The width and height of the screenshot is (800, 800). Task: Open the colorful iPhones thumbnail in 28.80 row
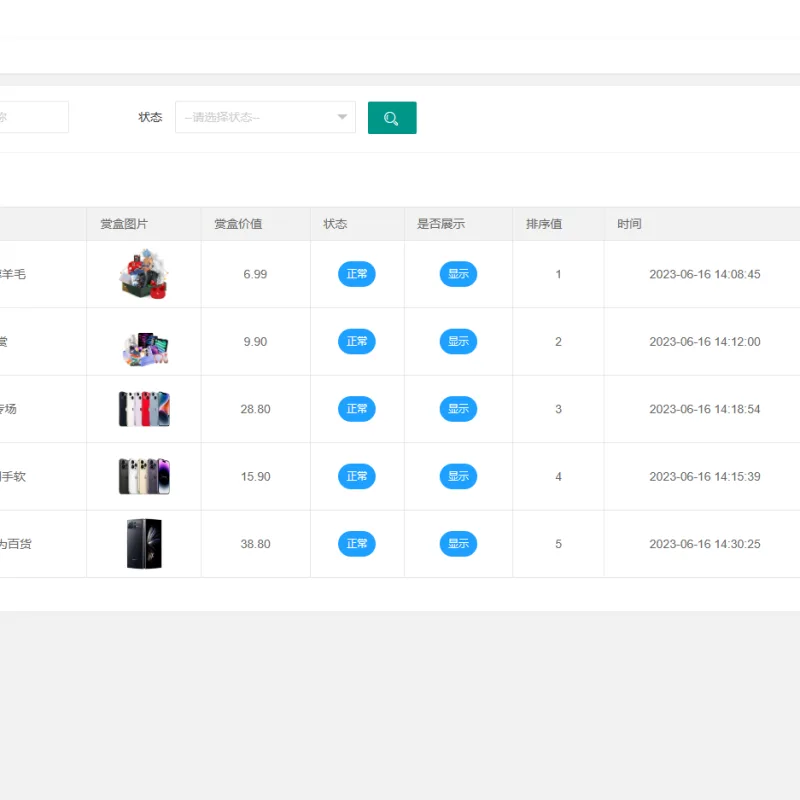(x=144, y=409)
